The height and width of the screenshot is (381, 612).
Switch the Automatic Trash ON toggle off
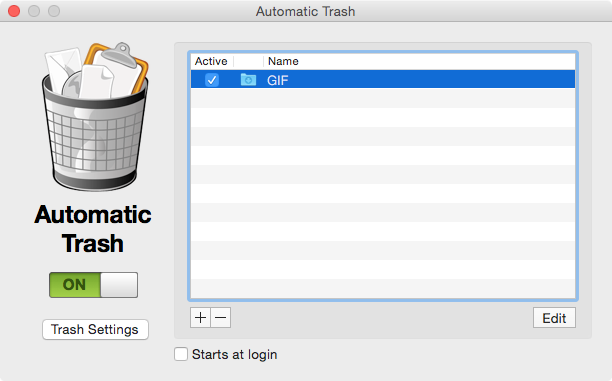(93, 285)
